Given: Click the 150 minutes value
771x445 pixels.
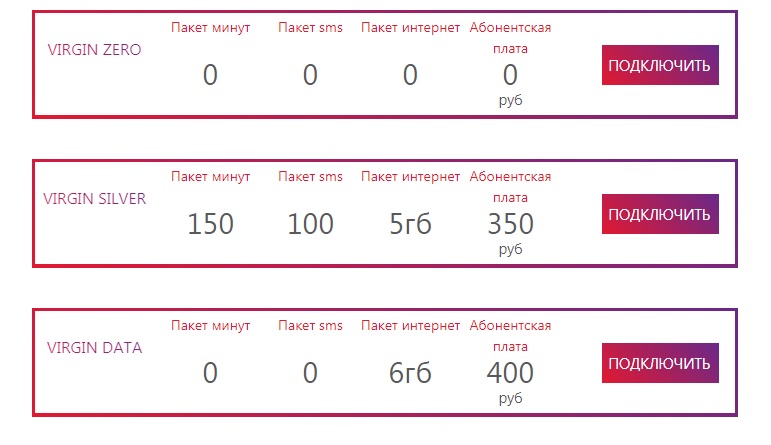Looking at the screenshot, I should tap(210, 224).
